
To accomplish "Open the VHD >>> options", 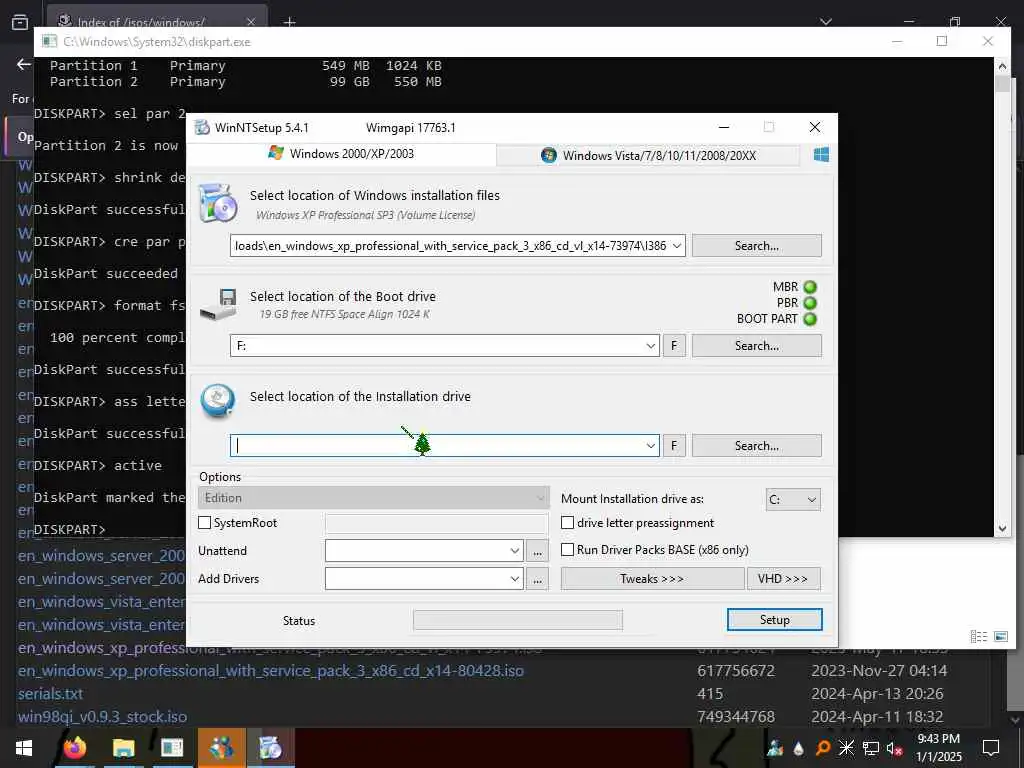I will click(784, 579).
